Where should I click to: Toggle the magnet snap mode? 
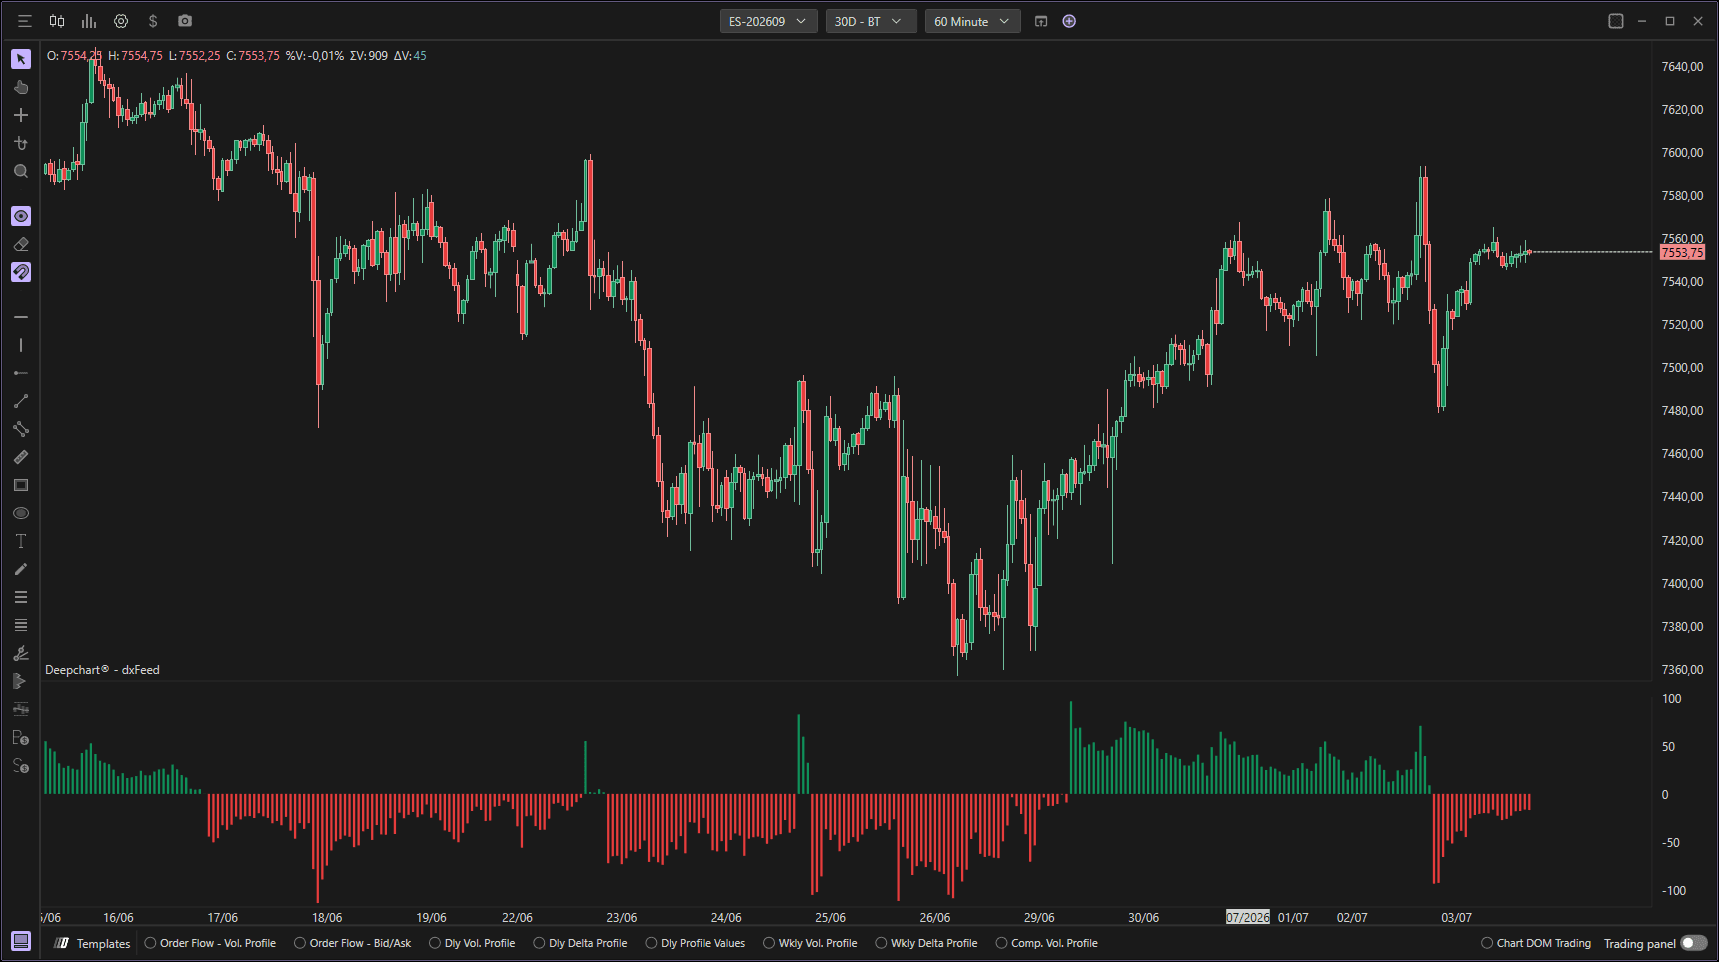pyautogui.click(x=21, y=272)
